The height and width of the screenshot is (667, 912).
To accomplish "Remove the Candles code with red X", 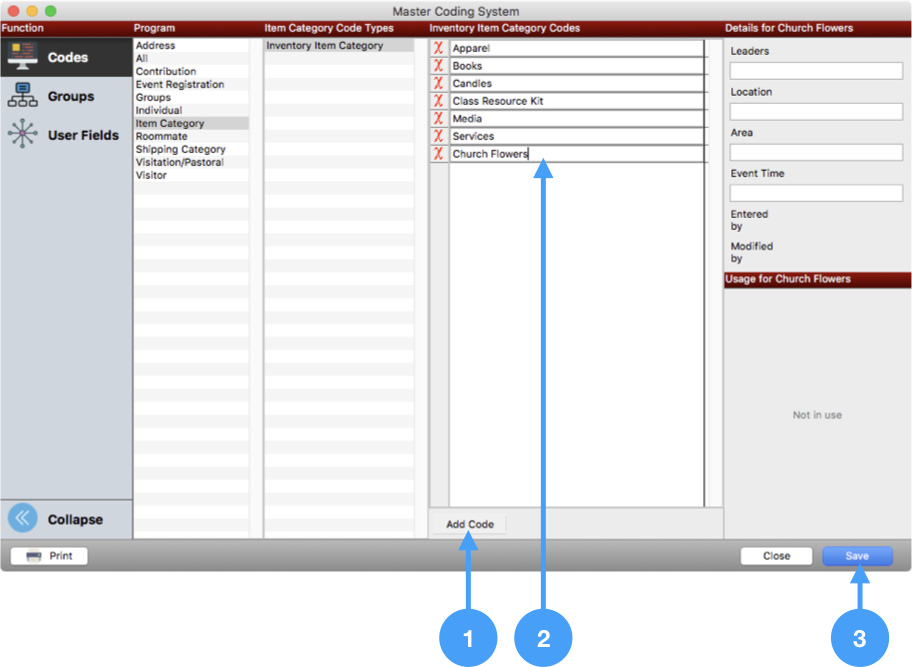I will tap(438, 83).
